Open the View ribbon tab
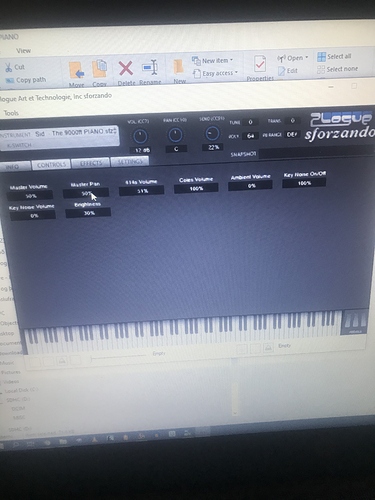Screen dimensions: 375x500 point(23,51)
